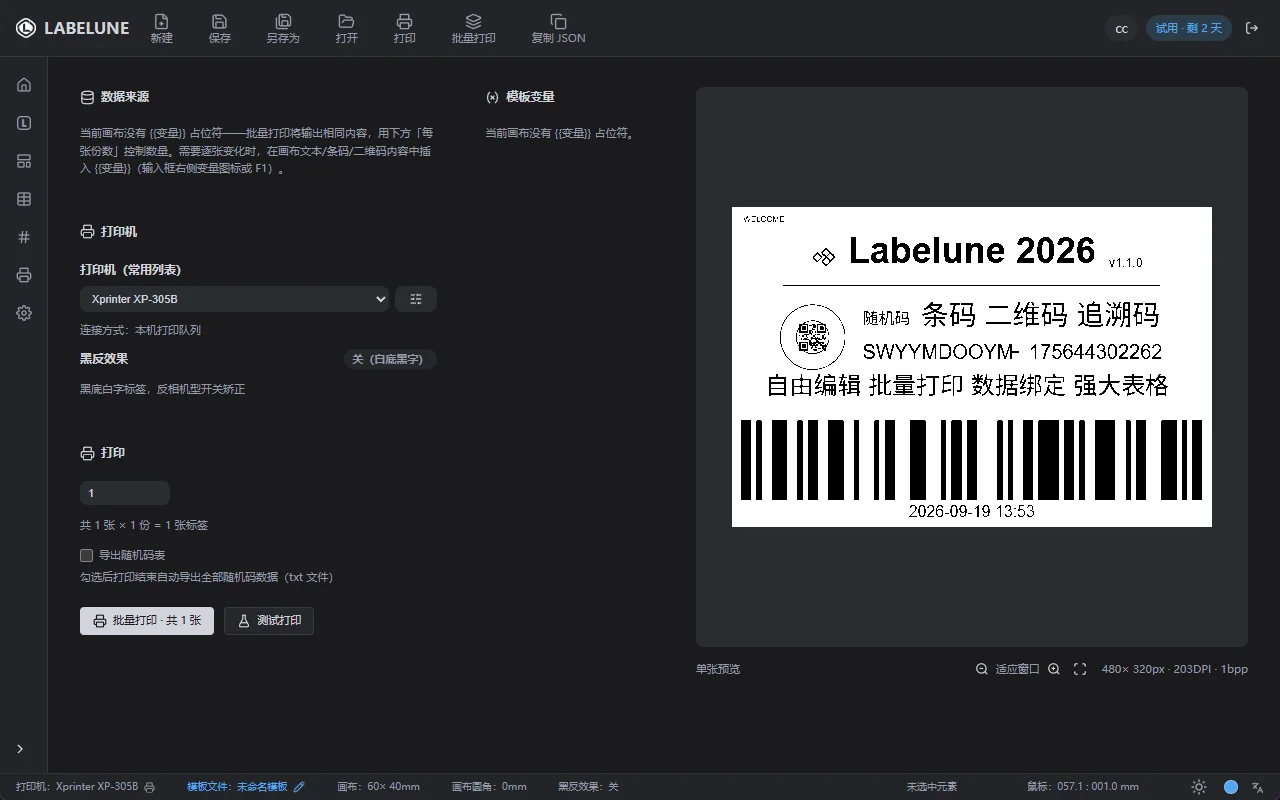Viewport: 1280px width, 800px height.
Task: Click the 保存 (Save) toolbar icon
Action: point(220,28)
